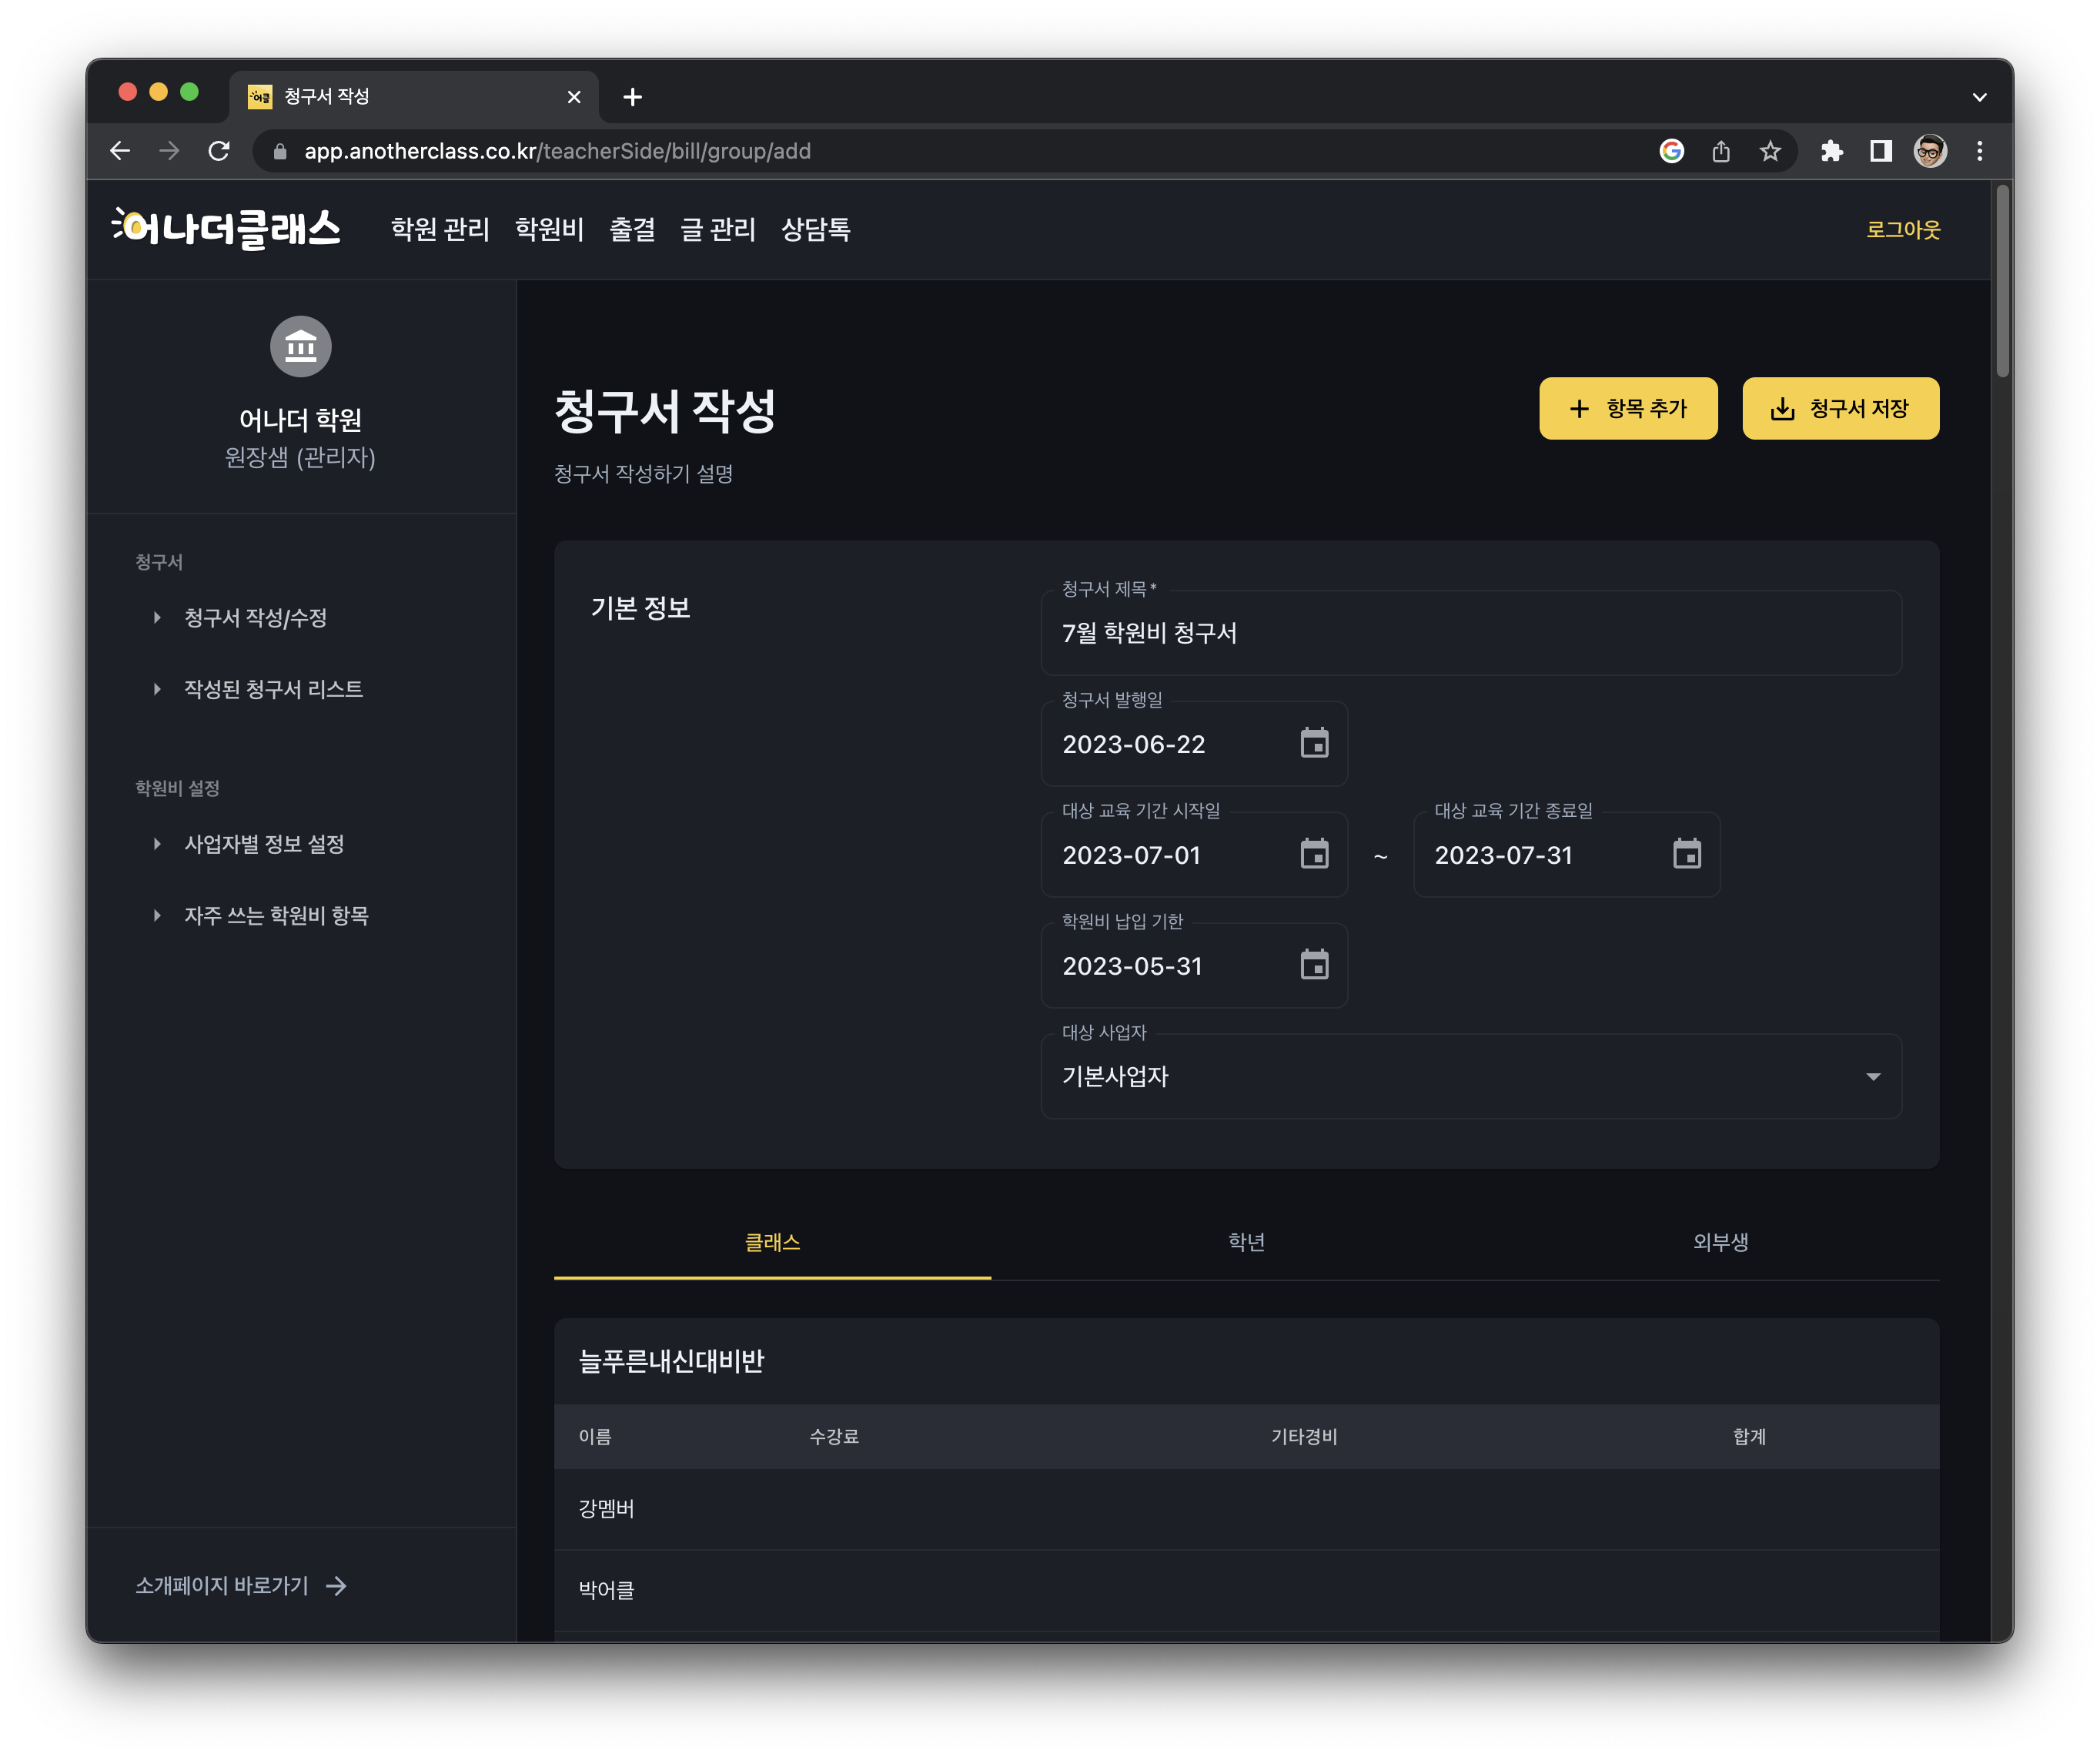Click the 청구서 제목 input field

(1470, 633)
